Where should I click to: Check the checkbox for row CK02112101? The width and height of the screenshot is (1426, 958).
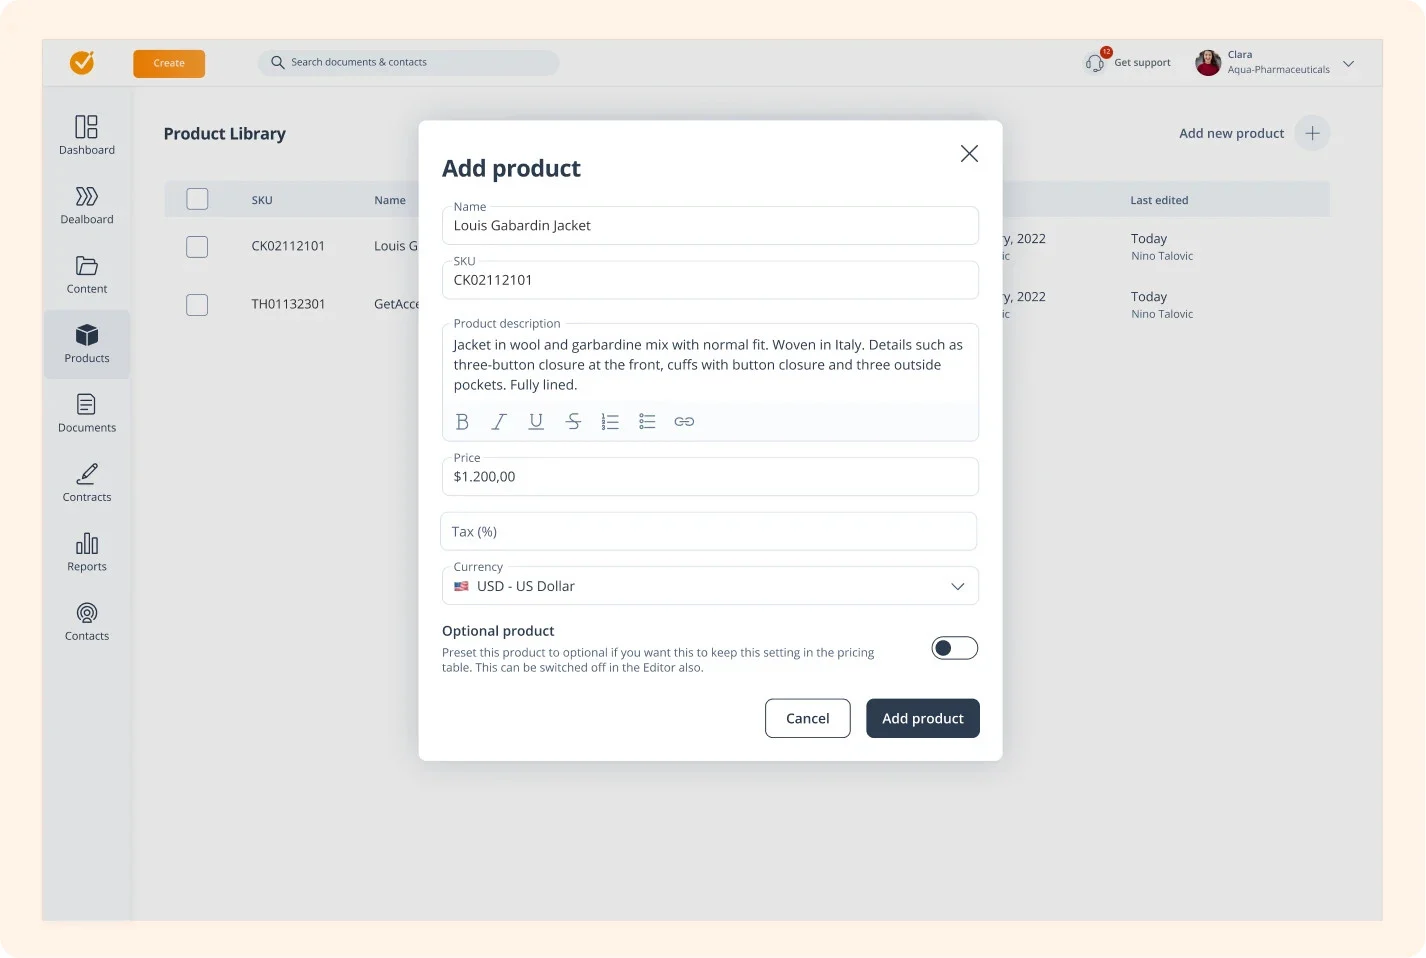(x=197, y=246)
